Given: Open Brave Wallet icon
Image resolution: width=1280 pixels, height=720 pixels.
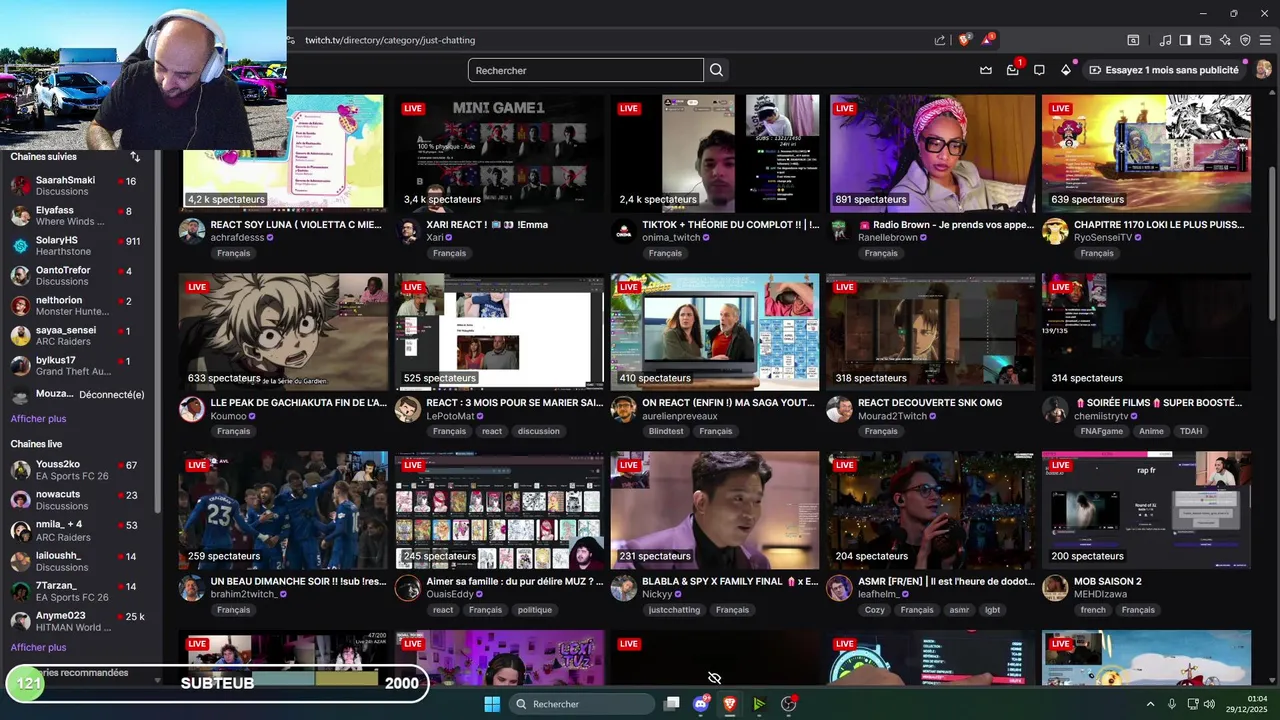Looking at the screenshot, I should [x=1205, y=40].
